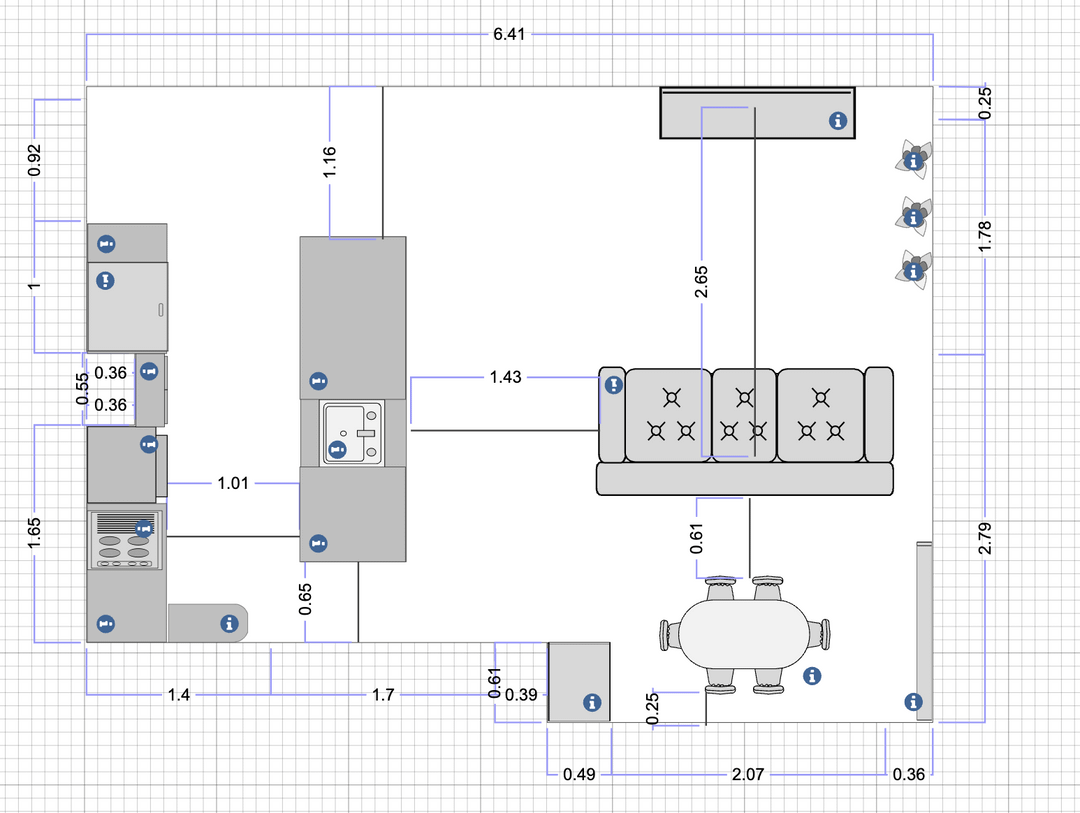Click info icon on island's lower countertop
The height and width of the screenshot is (813, 1080).
pos(318,543)
